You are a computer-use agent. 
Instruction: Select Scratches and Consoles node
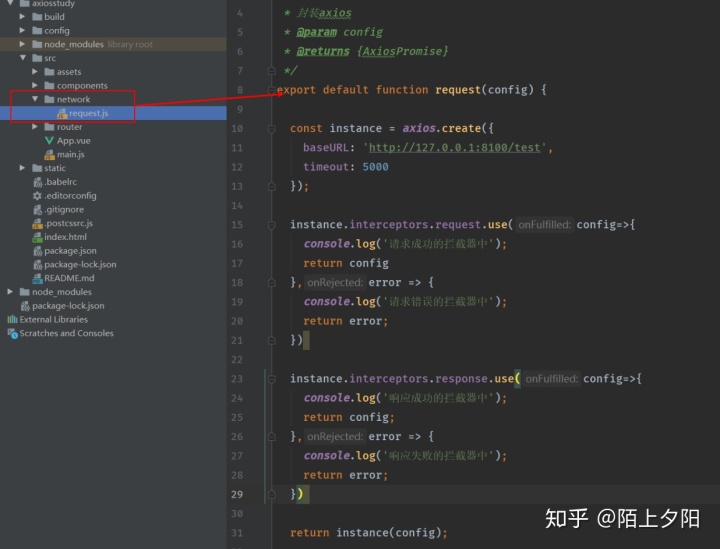click(66, 333)
